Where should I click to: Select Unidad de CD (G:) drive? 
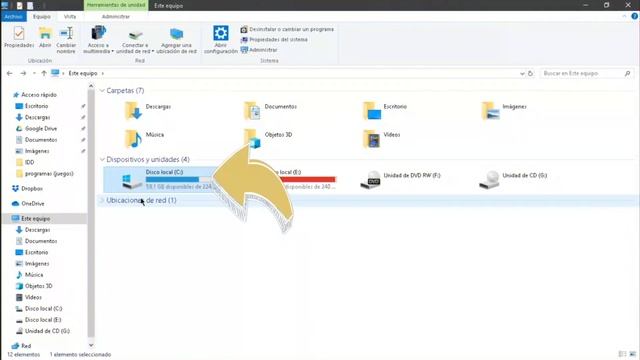tap(513, 180)
